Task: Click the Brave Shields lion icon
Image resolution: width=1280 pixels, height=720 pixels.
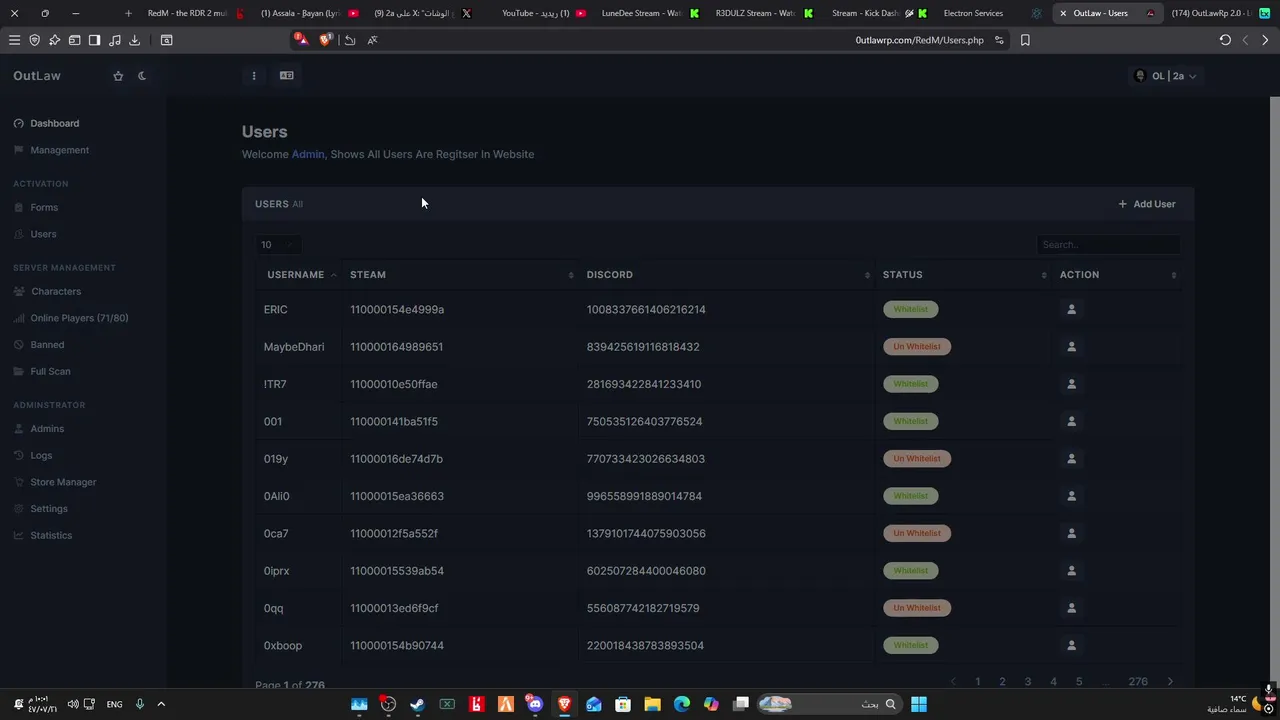Action: coord(325,40)
